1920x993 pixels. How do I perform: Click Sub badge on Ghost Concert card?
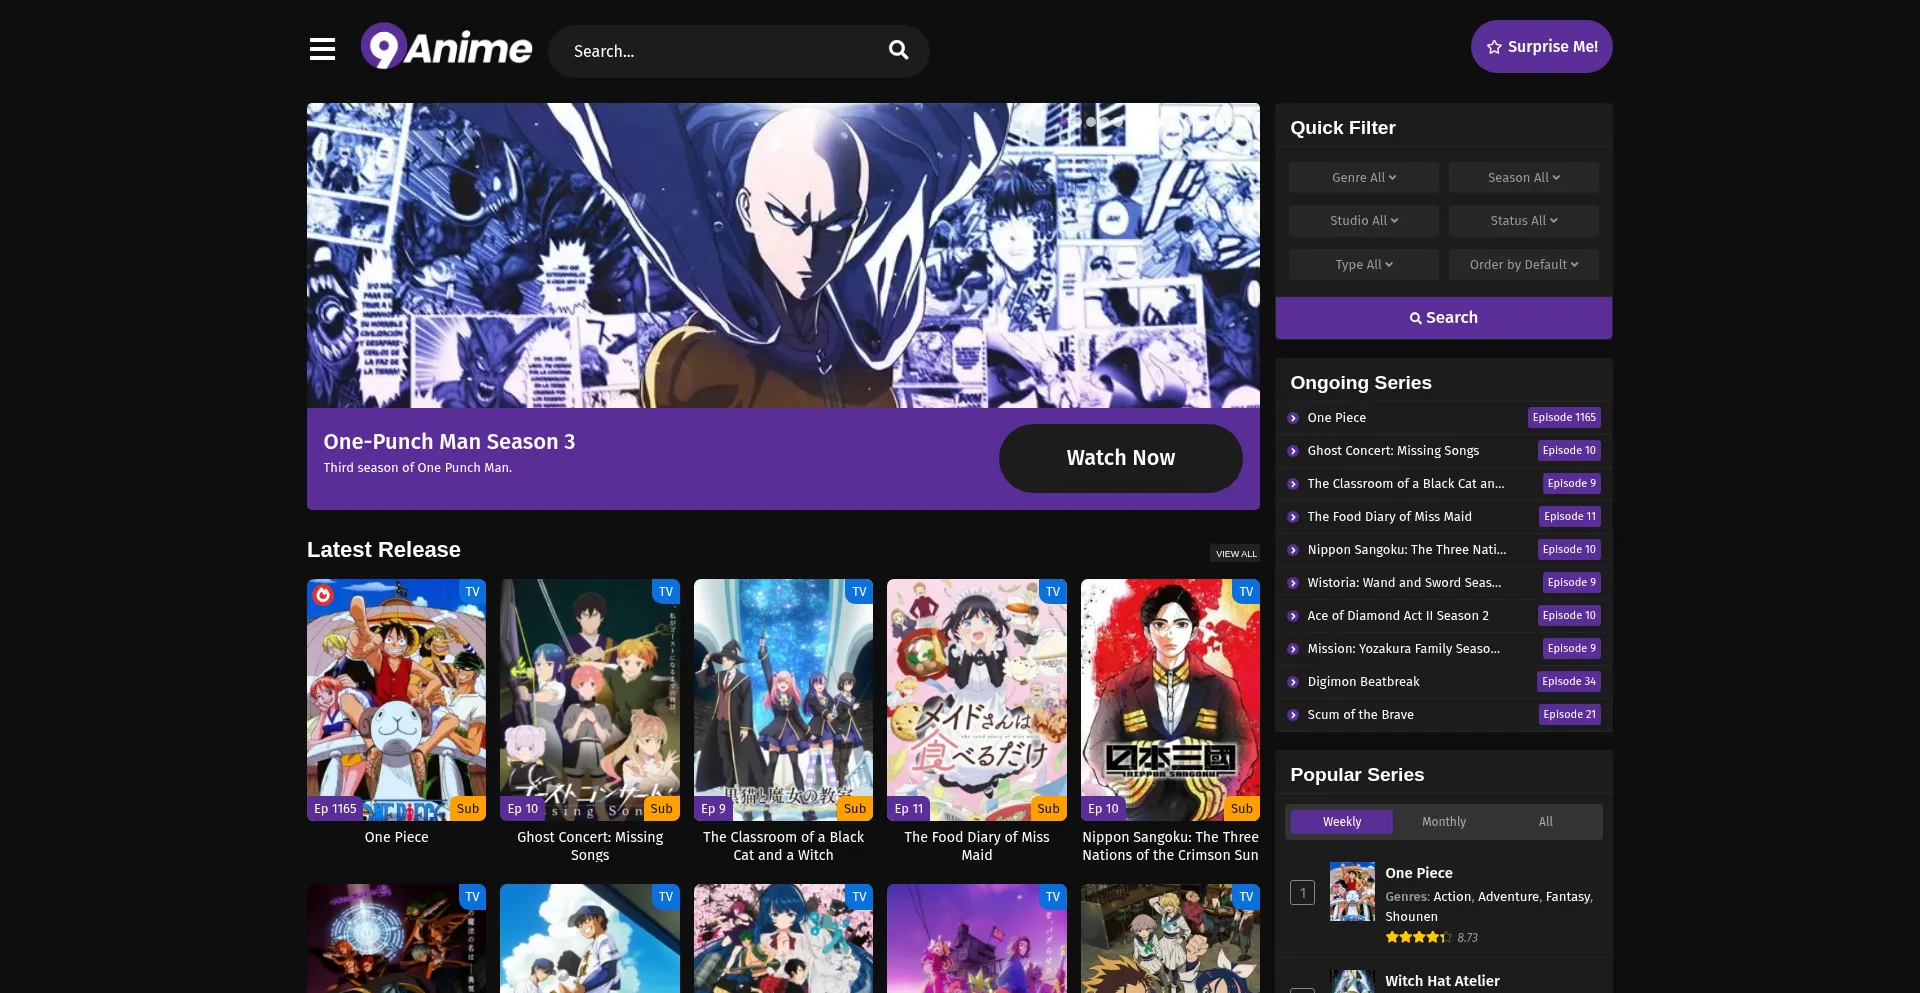tap(661, 808)
